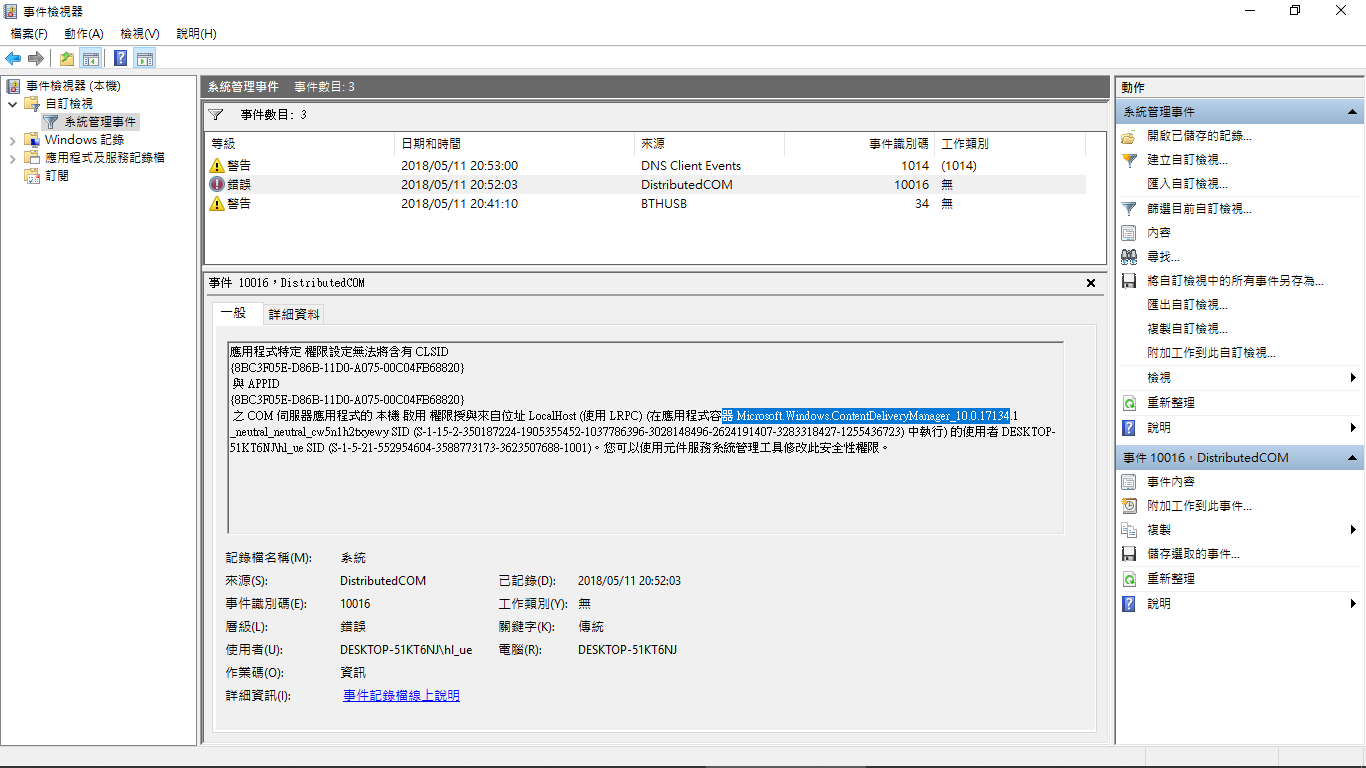This screenshot has width=1366, height=768.
Task: Select the 訂閱 tree item
Action: [57, 176]
